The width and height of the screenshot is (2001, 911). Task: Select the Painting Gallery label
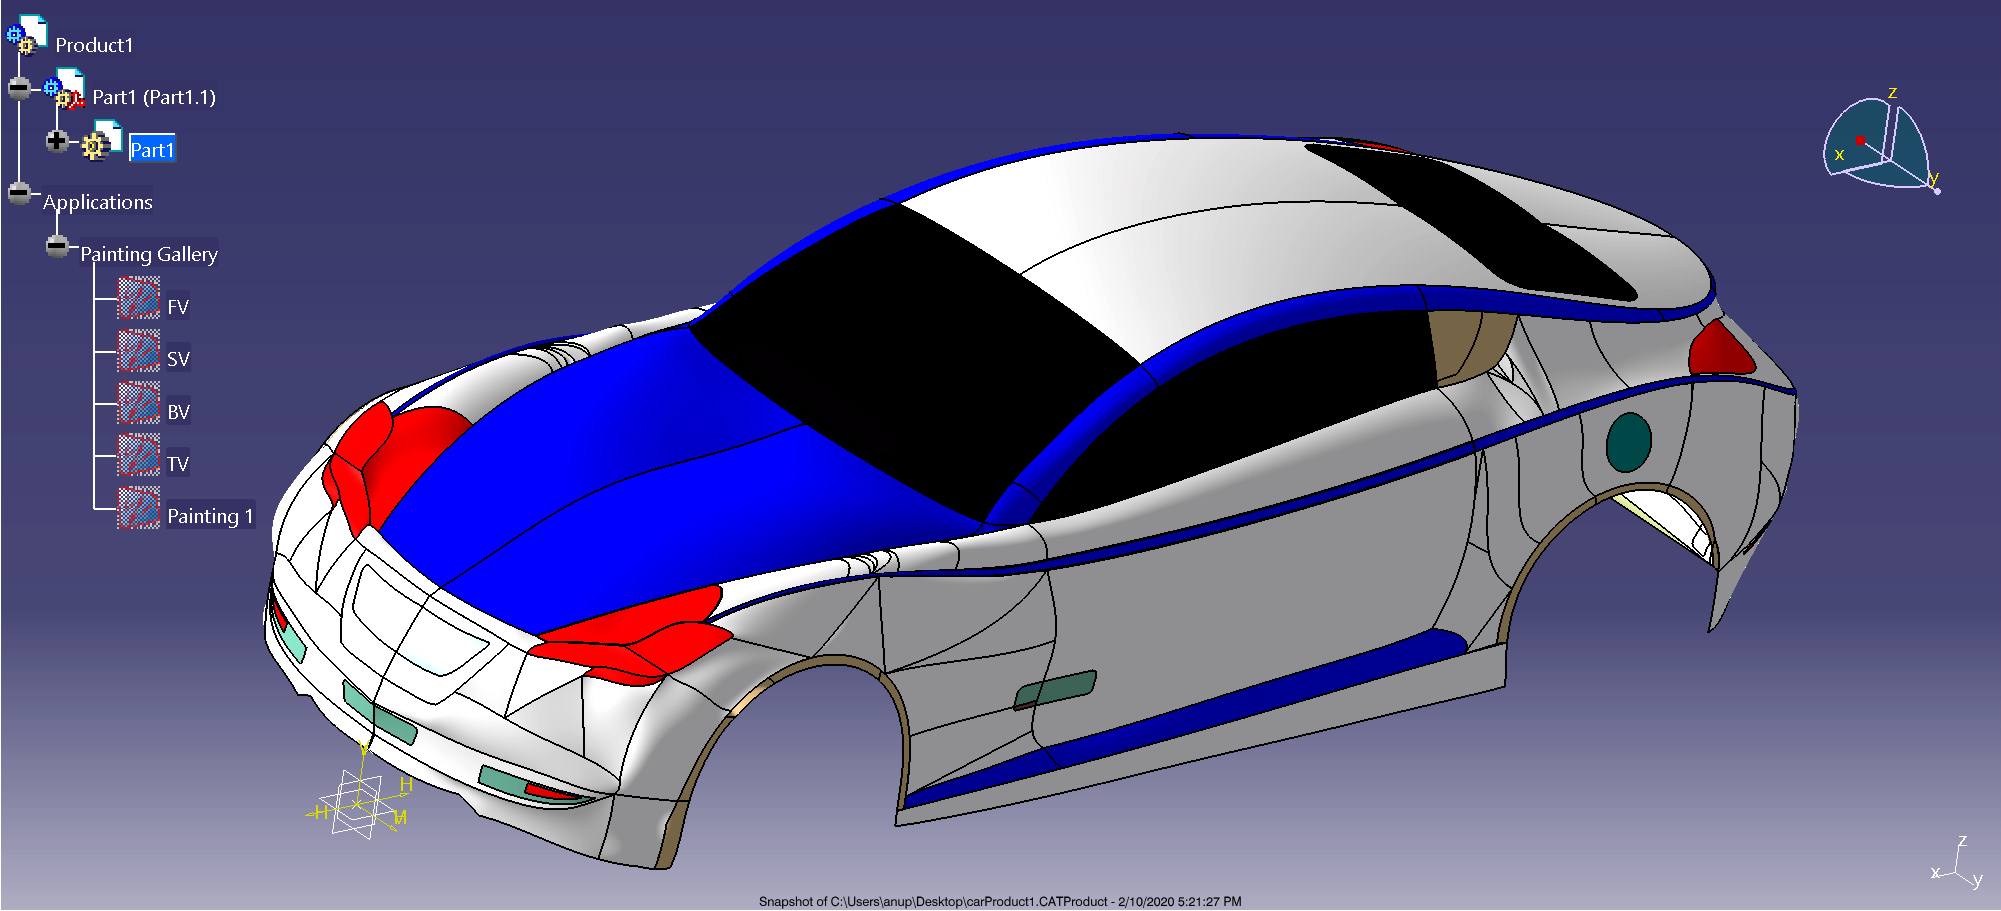(149, 254)
